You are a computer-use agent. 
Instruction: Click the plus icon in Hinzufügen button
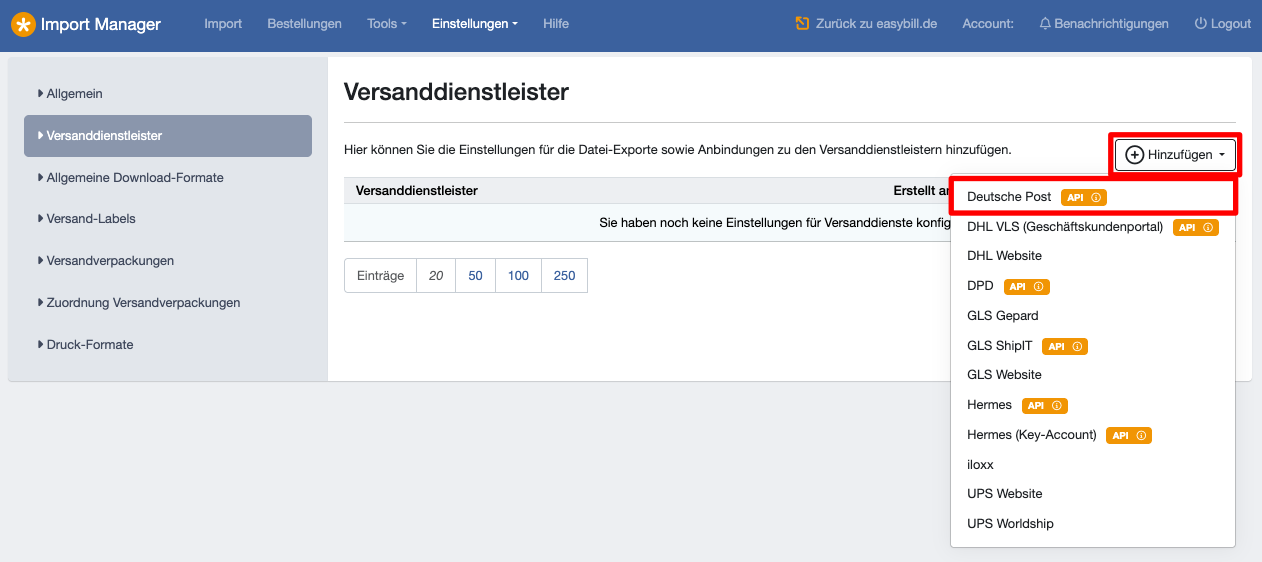(1134, 155)
